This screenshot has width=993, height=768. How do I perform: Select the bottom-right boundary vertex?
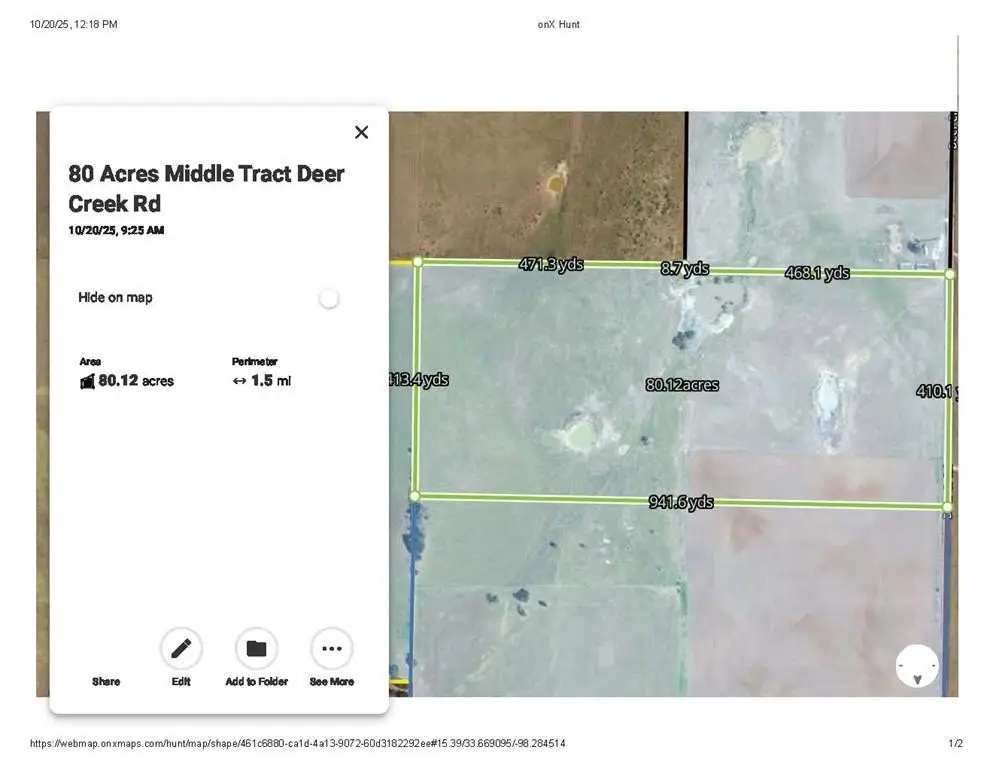click(947, 507)
